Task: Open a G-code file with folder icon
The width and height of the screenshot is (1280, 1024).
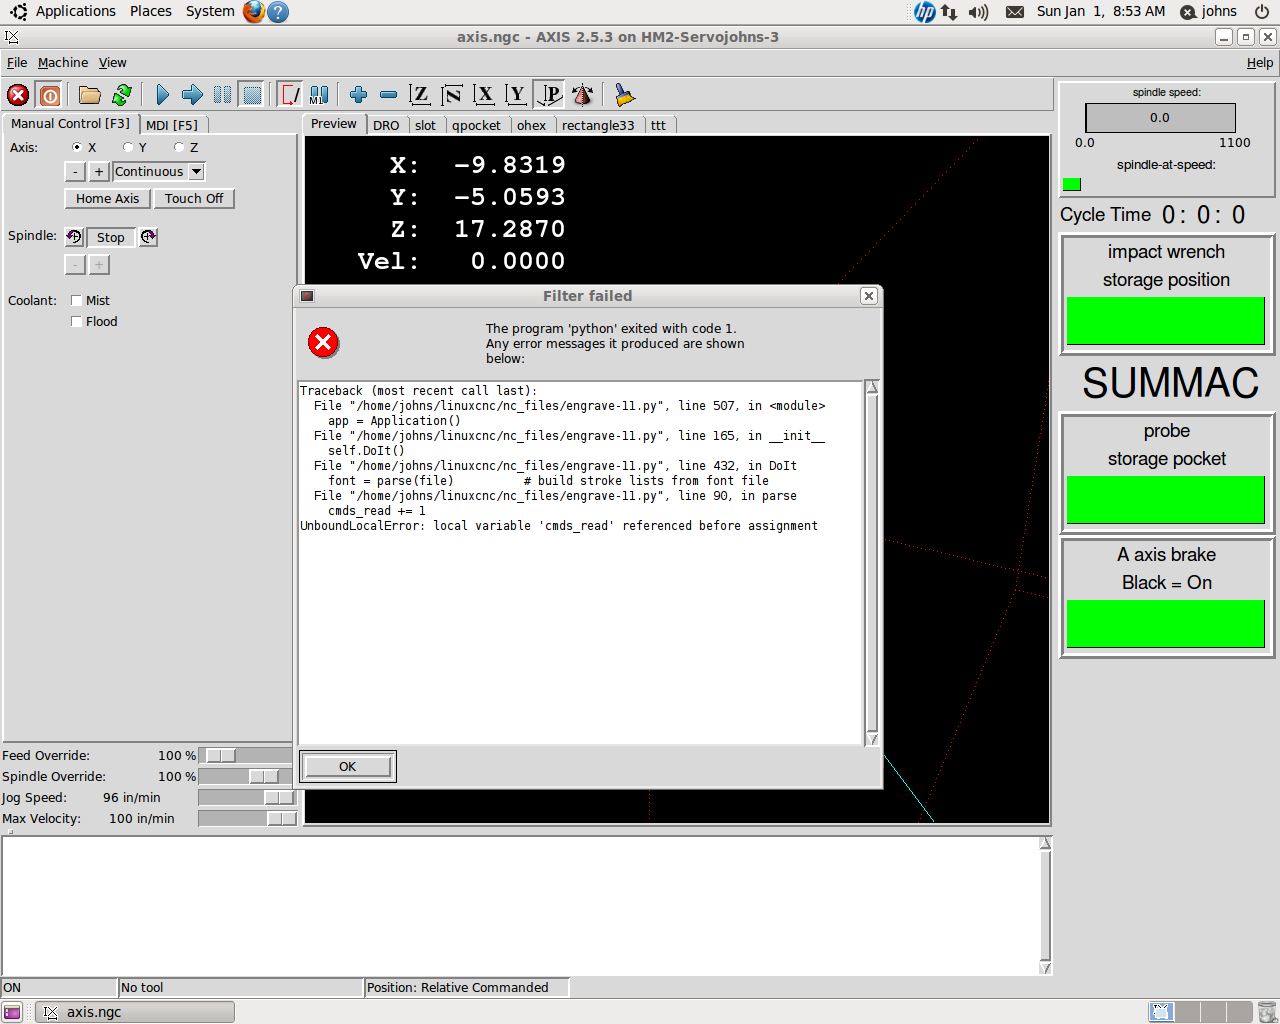Action: tap(90, 95)
